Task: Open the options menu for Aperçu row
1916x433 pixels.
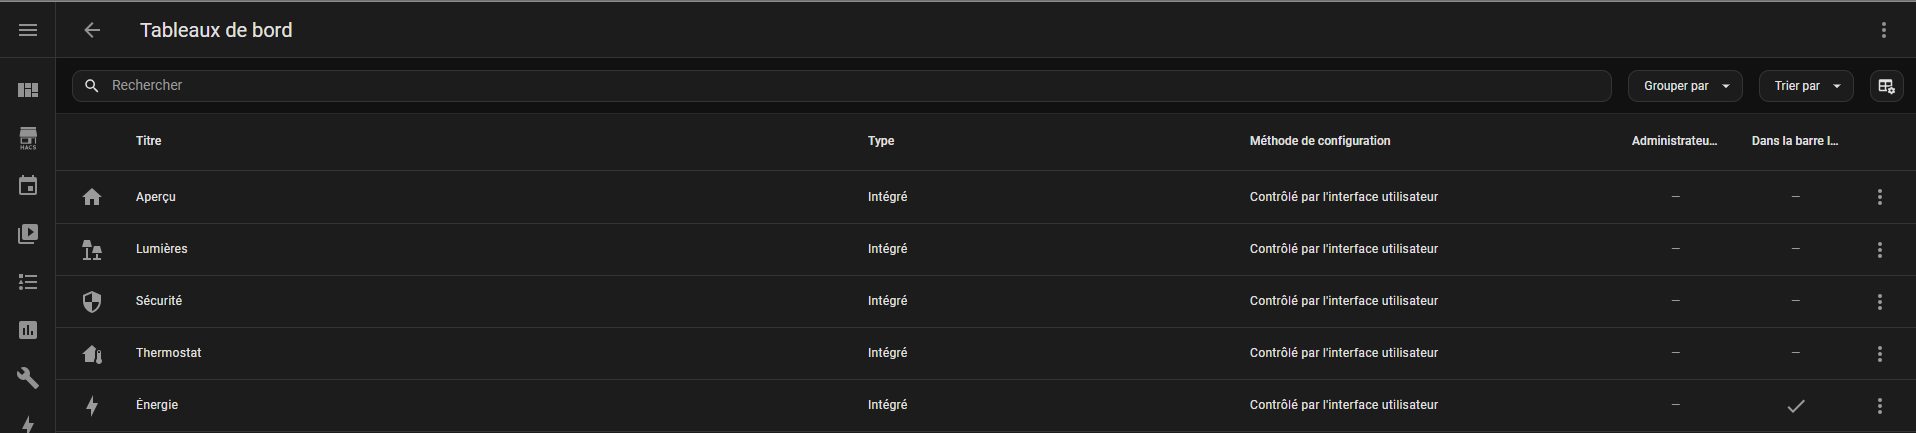Action: point(1880,197)
